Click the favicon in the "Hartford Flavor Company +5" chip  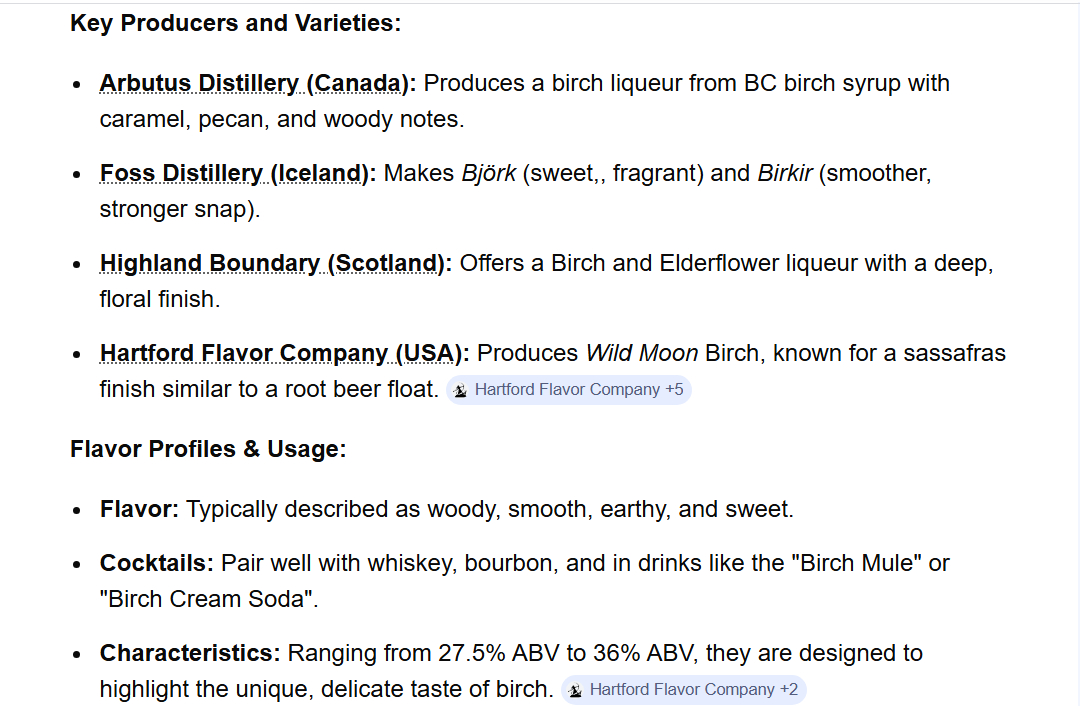pos(461,390)
